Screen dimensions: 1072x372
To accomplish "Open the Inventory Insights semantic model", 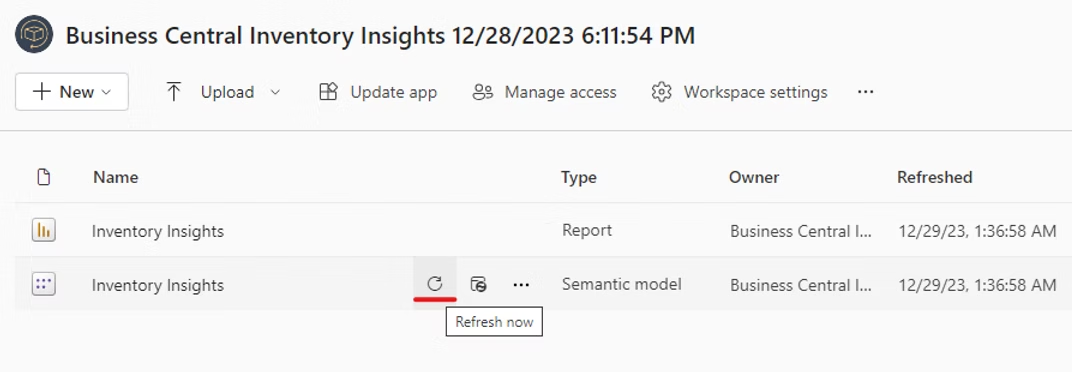I will (x=158, y=284).
